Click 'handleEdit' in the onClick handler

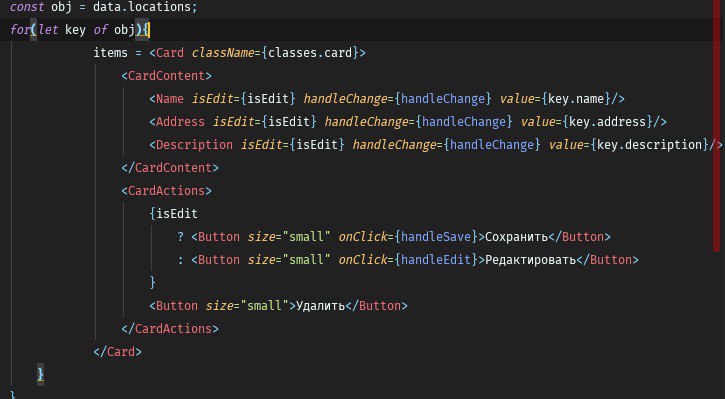(x=436, y=260)
